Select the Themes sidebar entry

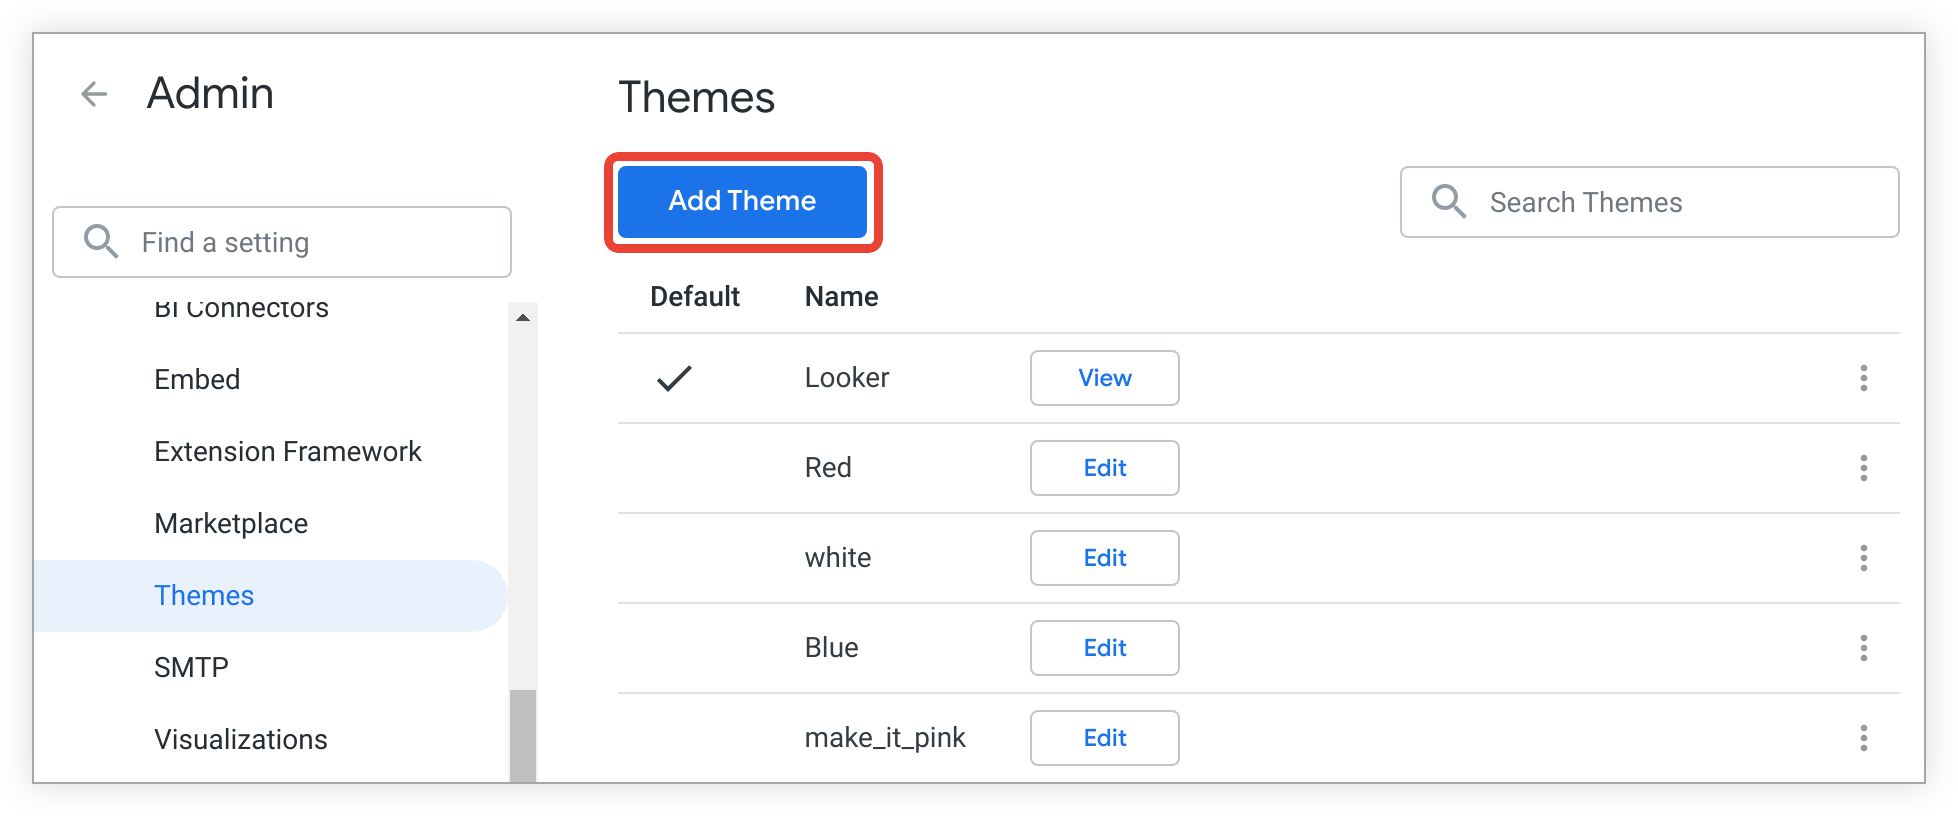204,595
